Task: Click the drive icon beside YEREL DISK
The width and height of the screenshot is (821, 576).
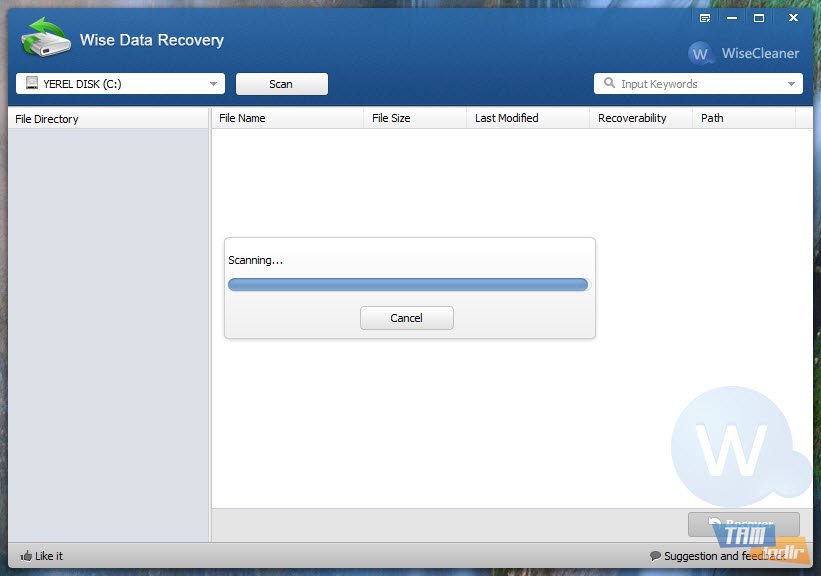Action: click(32, 84)
